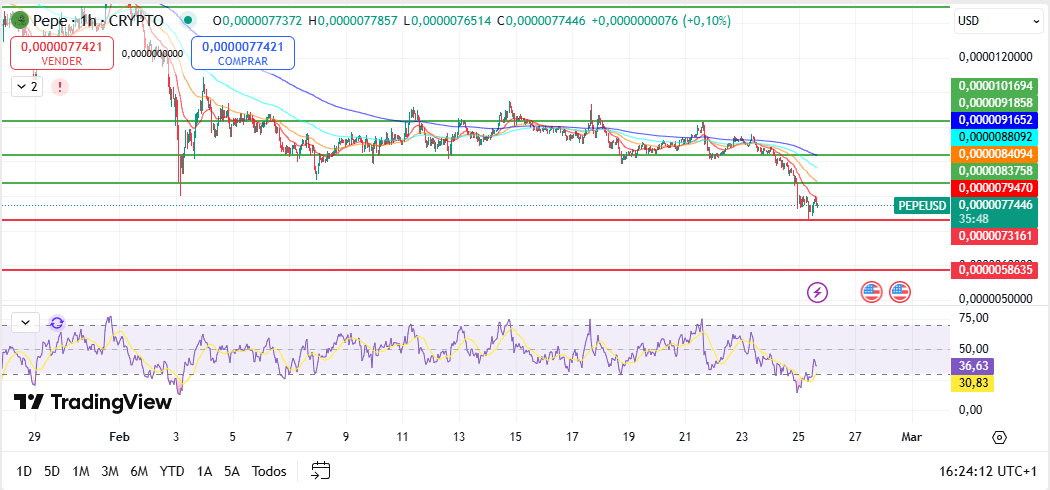The image size is (1050, 490).
Task: Click the purple RSI refresh icon
Action: point(57,323)
